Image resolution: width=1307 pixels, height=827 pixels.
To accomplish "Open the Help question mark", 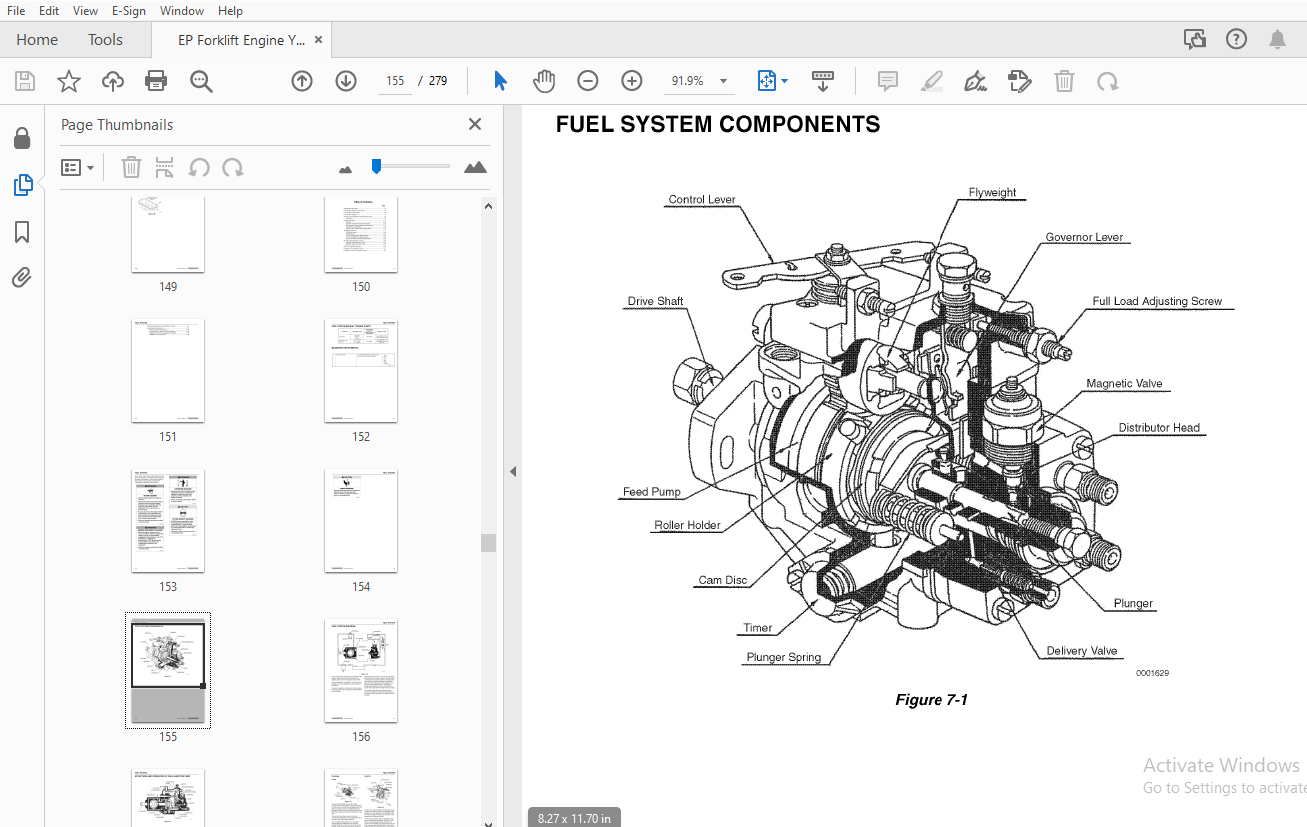I will [1236, 40].
